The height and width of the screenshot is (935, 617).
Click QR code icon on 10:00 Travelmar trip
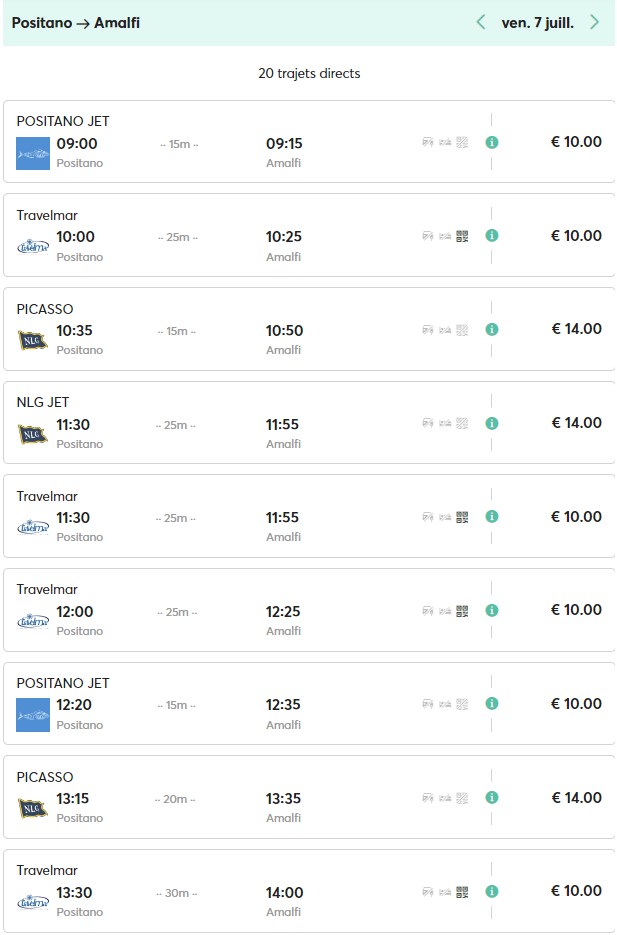(x=462, y=236)
